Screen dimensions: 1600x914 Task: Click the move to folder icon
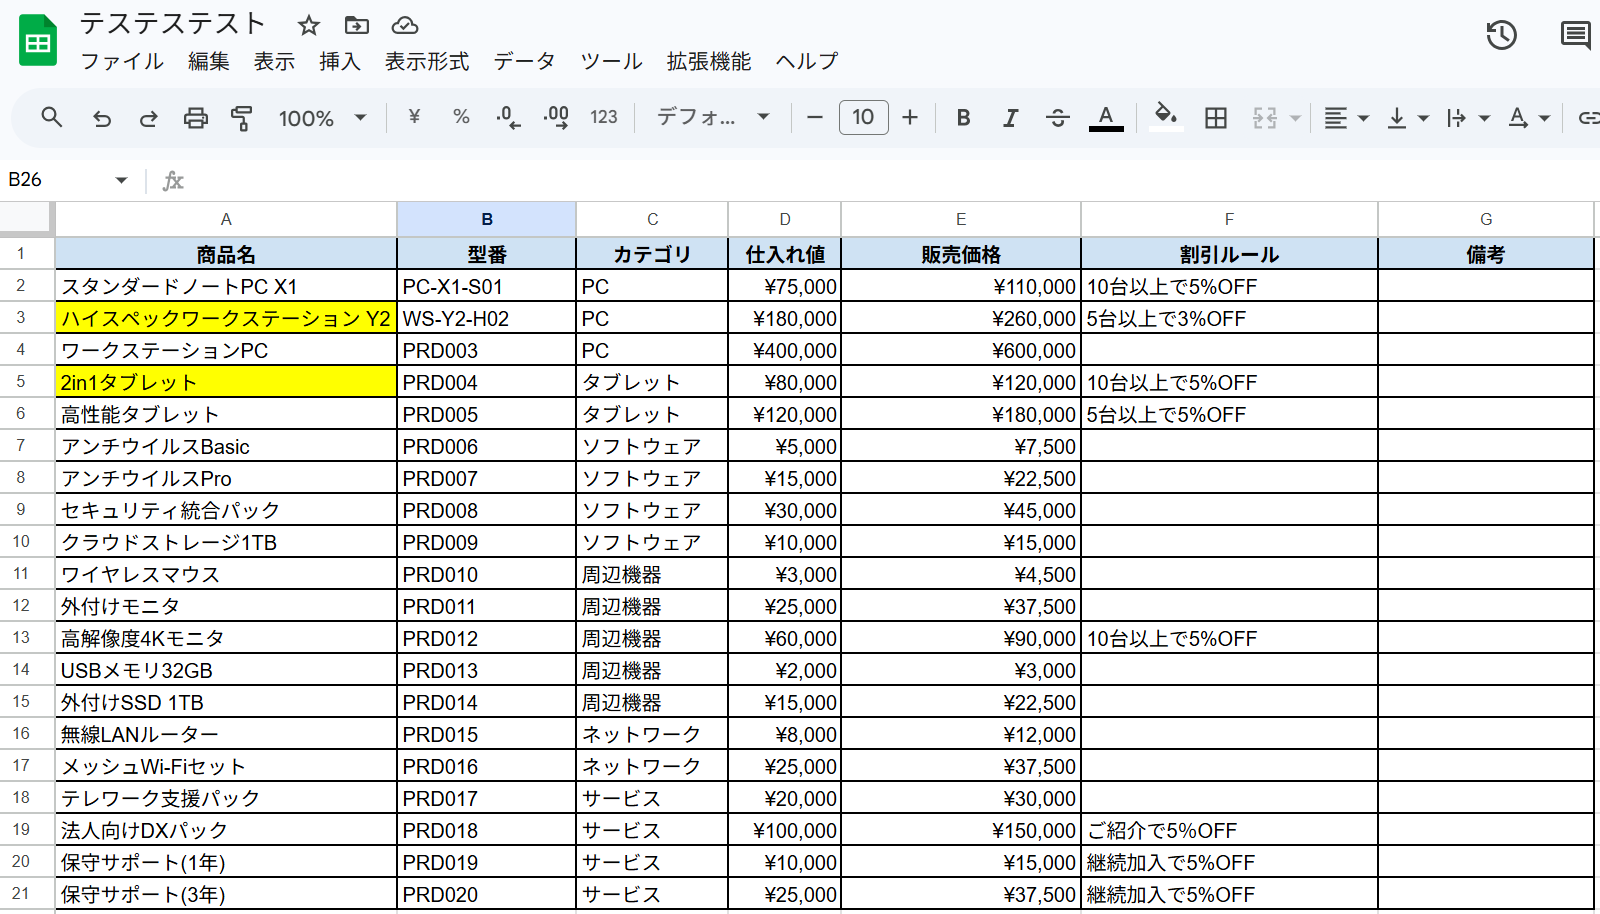pyautogui.click(x=357, y=25)
